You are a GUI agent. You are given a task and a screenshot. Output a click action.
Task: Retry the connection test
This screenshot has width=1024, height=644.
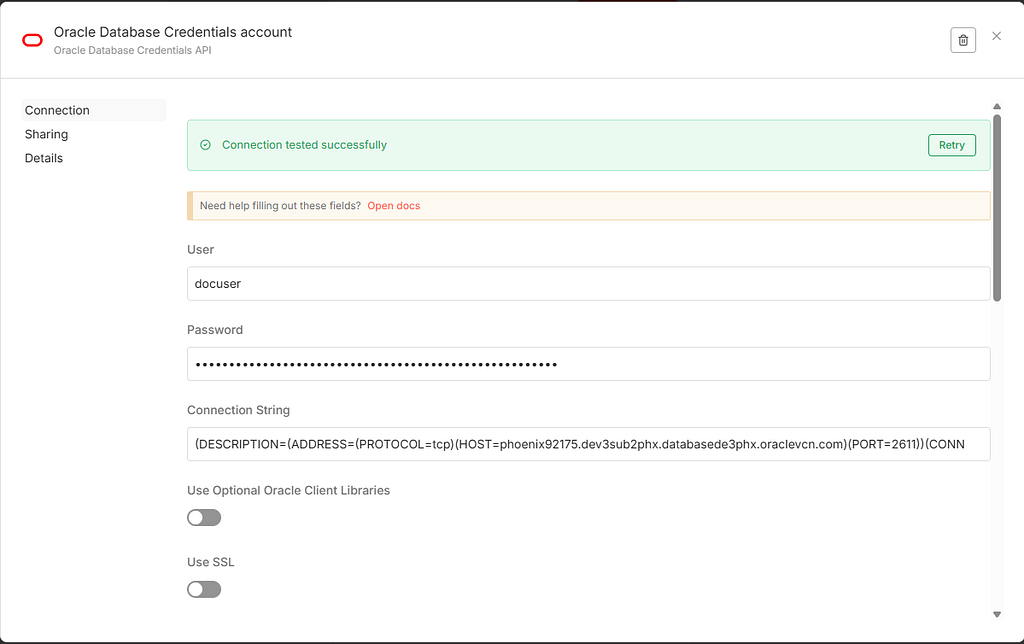pyautogui.click(x=952, y=145)
